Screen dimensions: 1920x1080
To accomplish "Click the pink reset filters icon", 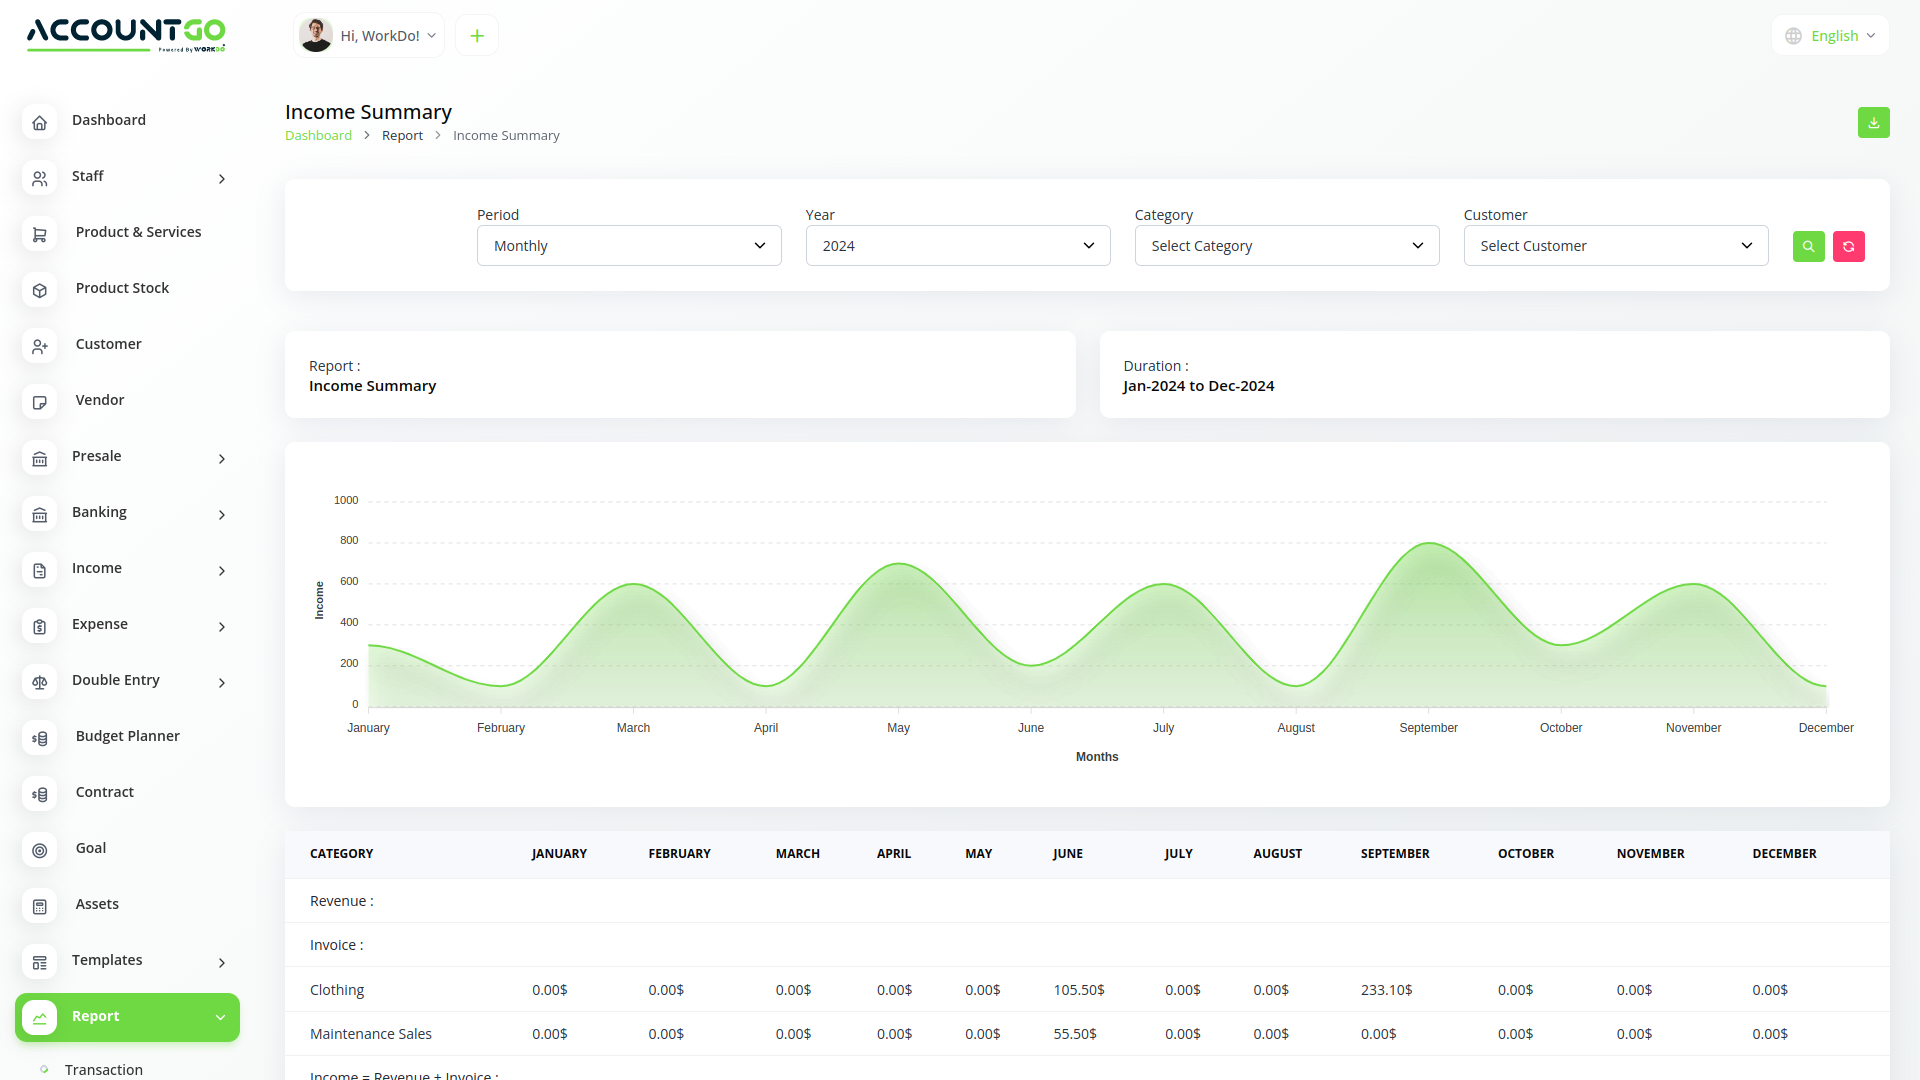I will coord(1848,246).
